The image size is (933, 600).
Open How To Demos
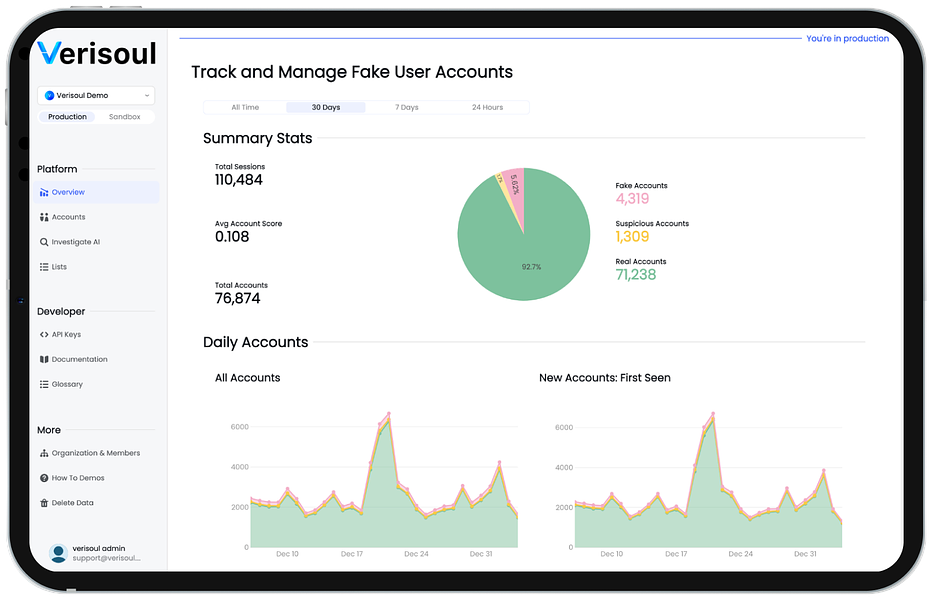tap(96, 479)
